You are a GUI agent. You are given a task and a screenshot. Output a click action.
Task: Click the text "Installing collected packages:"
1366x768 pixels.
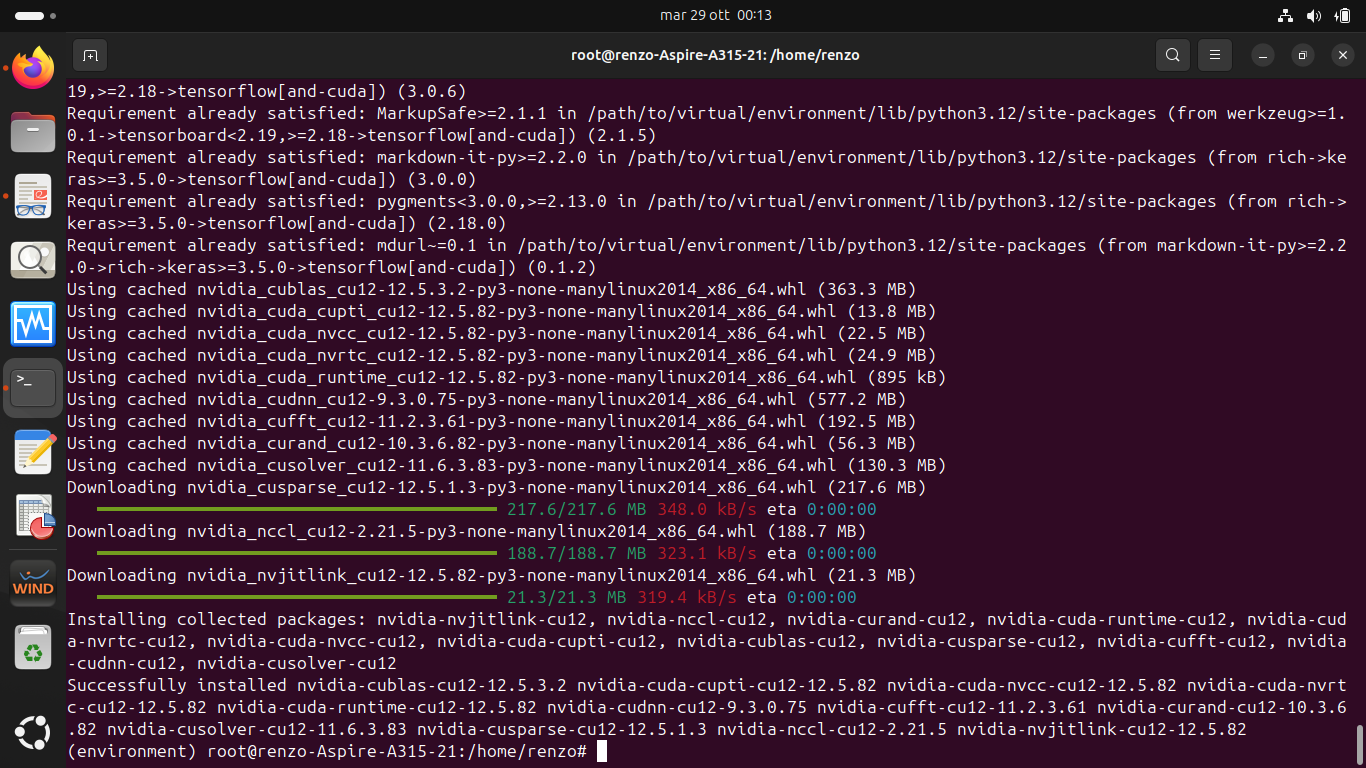coord(216,619)
